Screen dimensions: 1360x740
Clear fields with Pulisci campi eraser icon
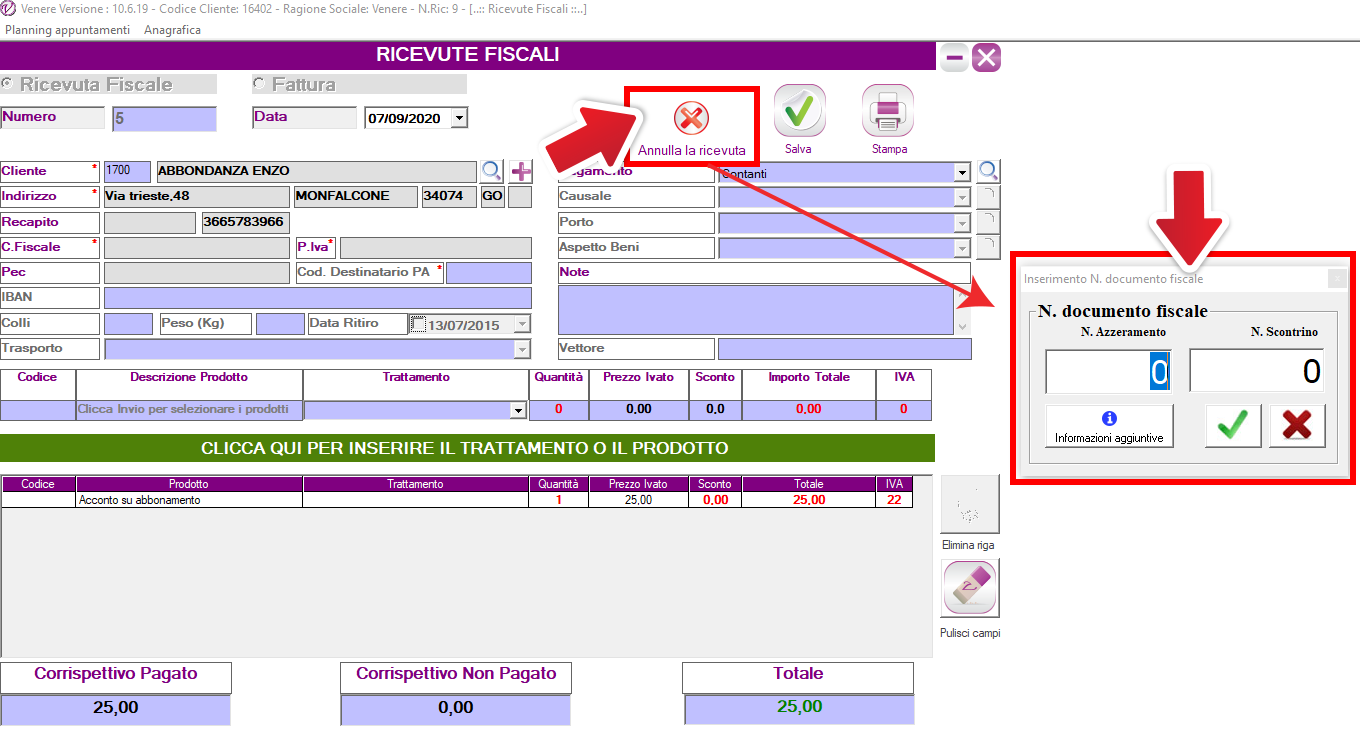(970, 587)
